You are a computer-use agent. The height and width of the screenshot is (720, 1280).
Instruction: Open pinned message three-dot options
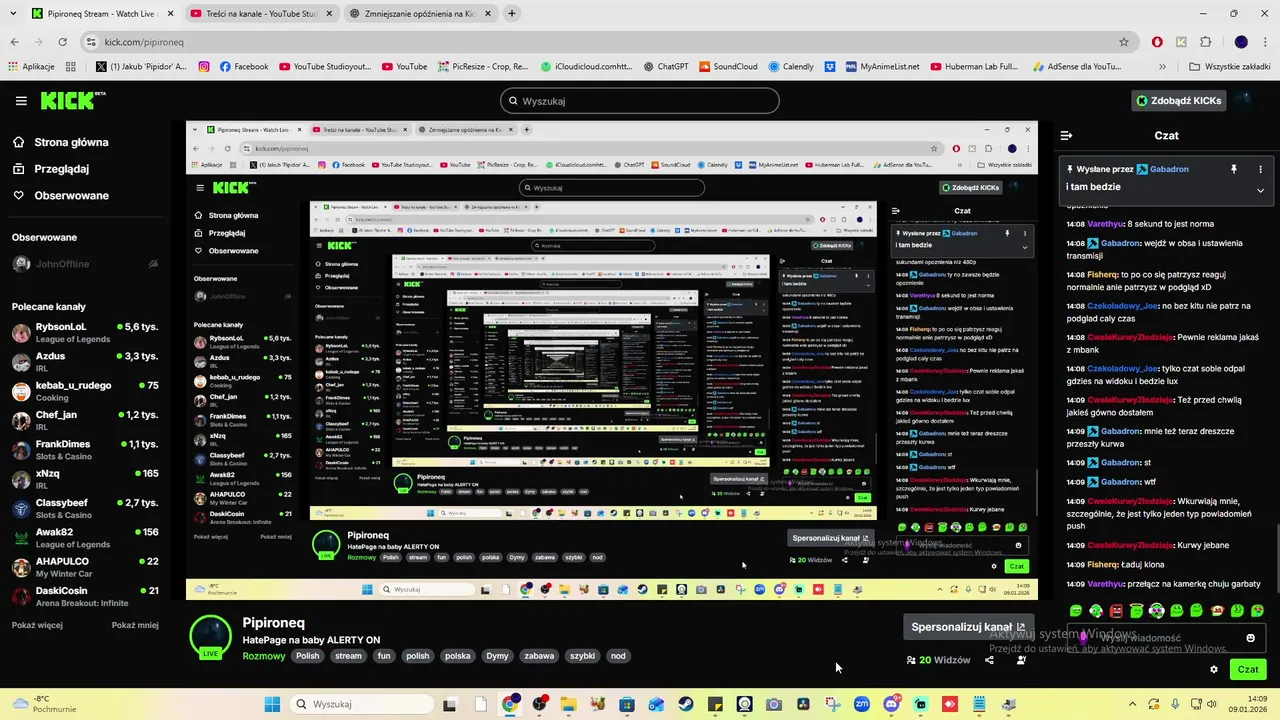[1260, 170]
